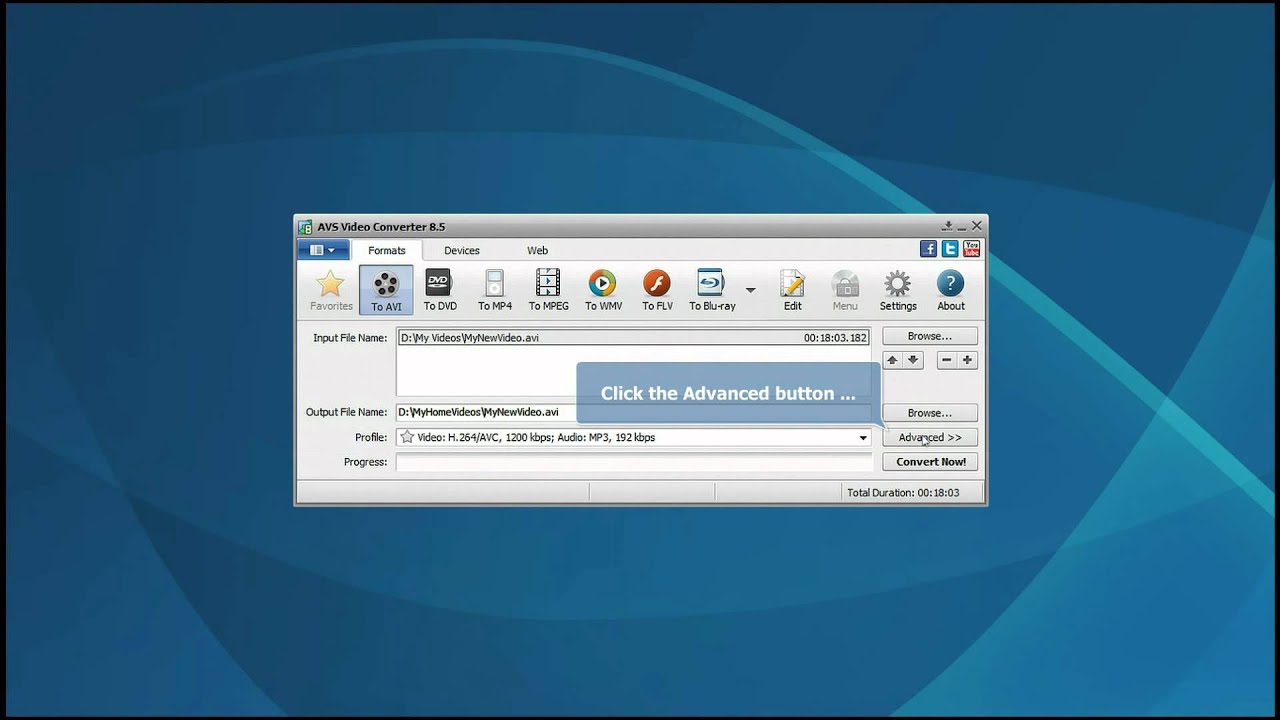This screenshot has width=1280, height=720.
Task: Start conversion with Convert Now!
Action: click(x=930, y=462)
